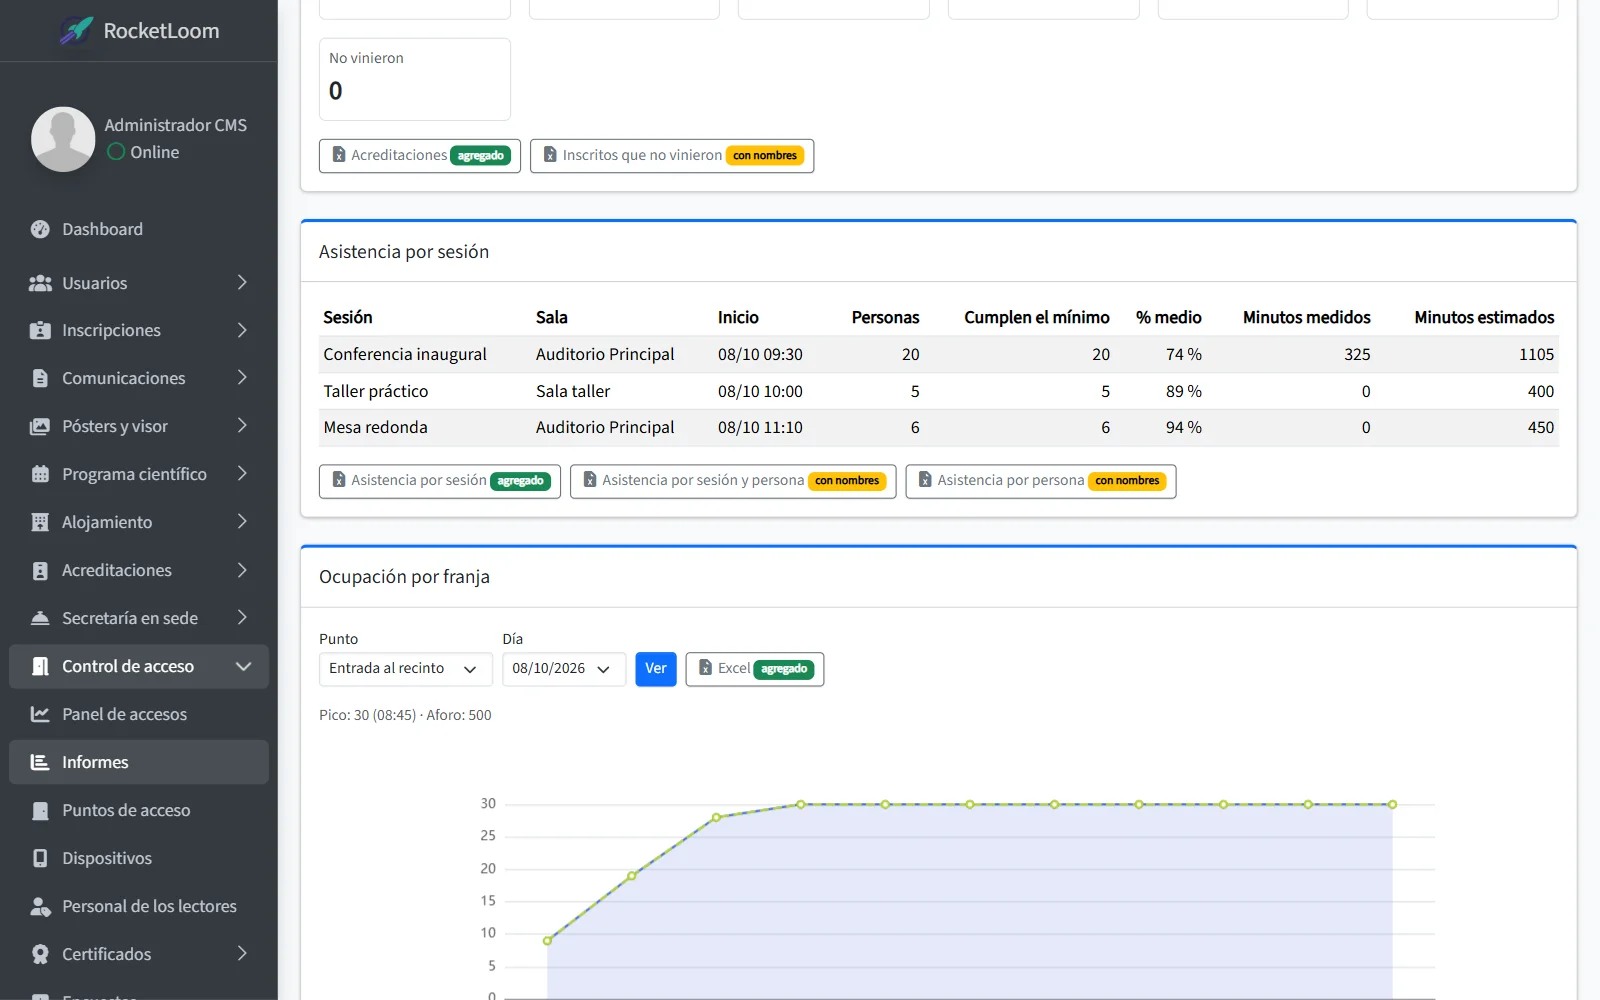Viewport: 1600px width, 1000px height.
Task: Click the Puntos de acceso door icon
Action: (x=40, y=810)
